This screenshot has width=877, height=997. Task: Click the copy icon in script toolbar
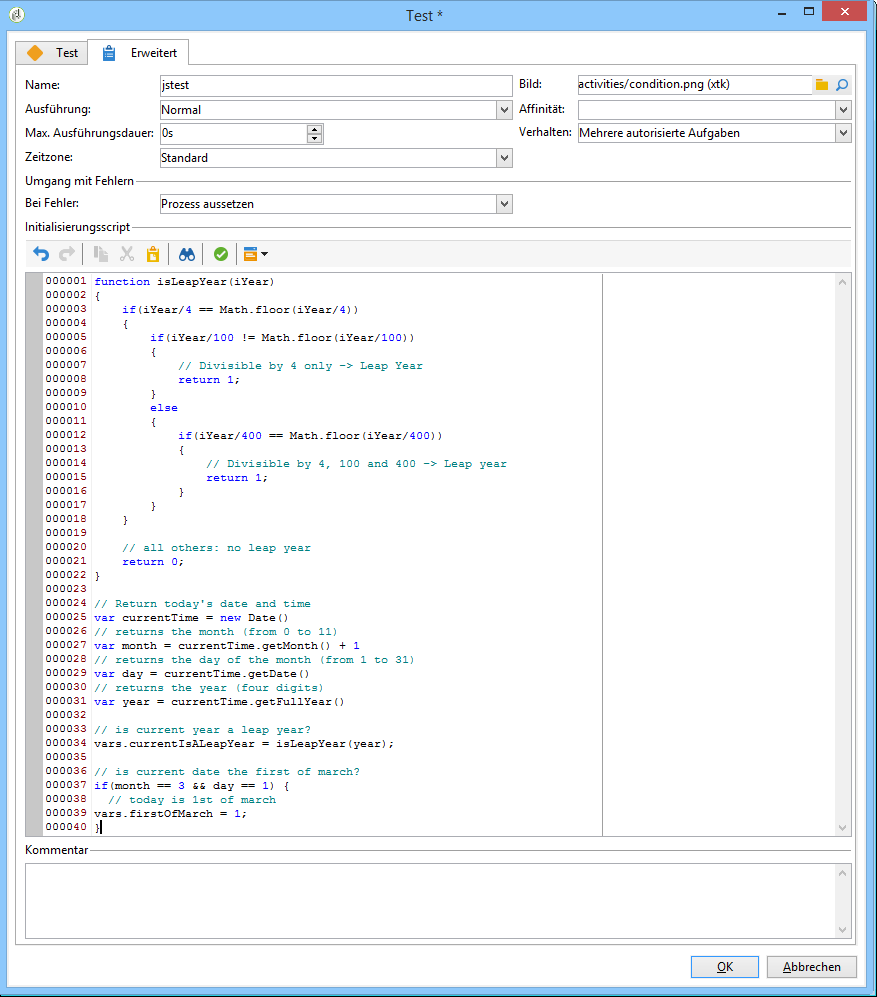pyautogui.click(x=101, y=254)
